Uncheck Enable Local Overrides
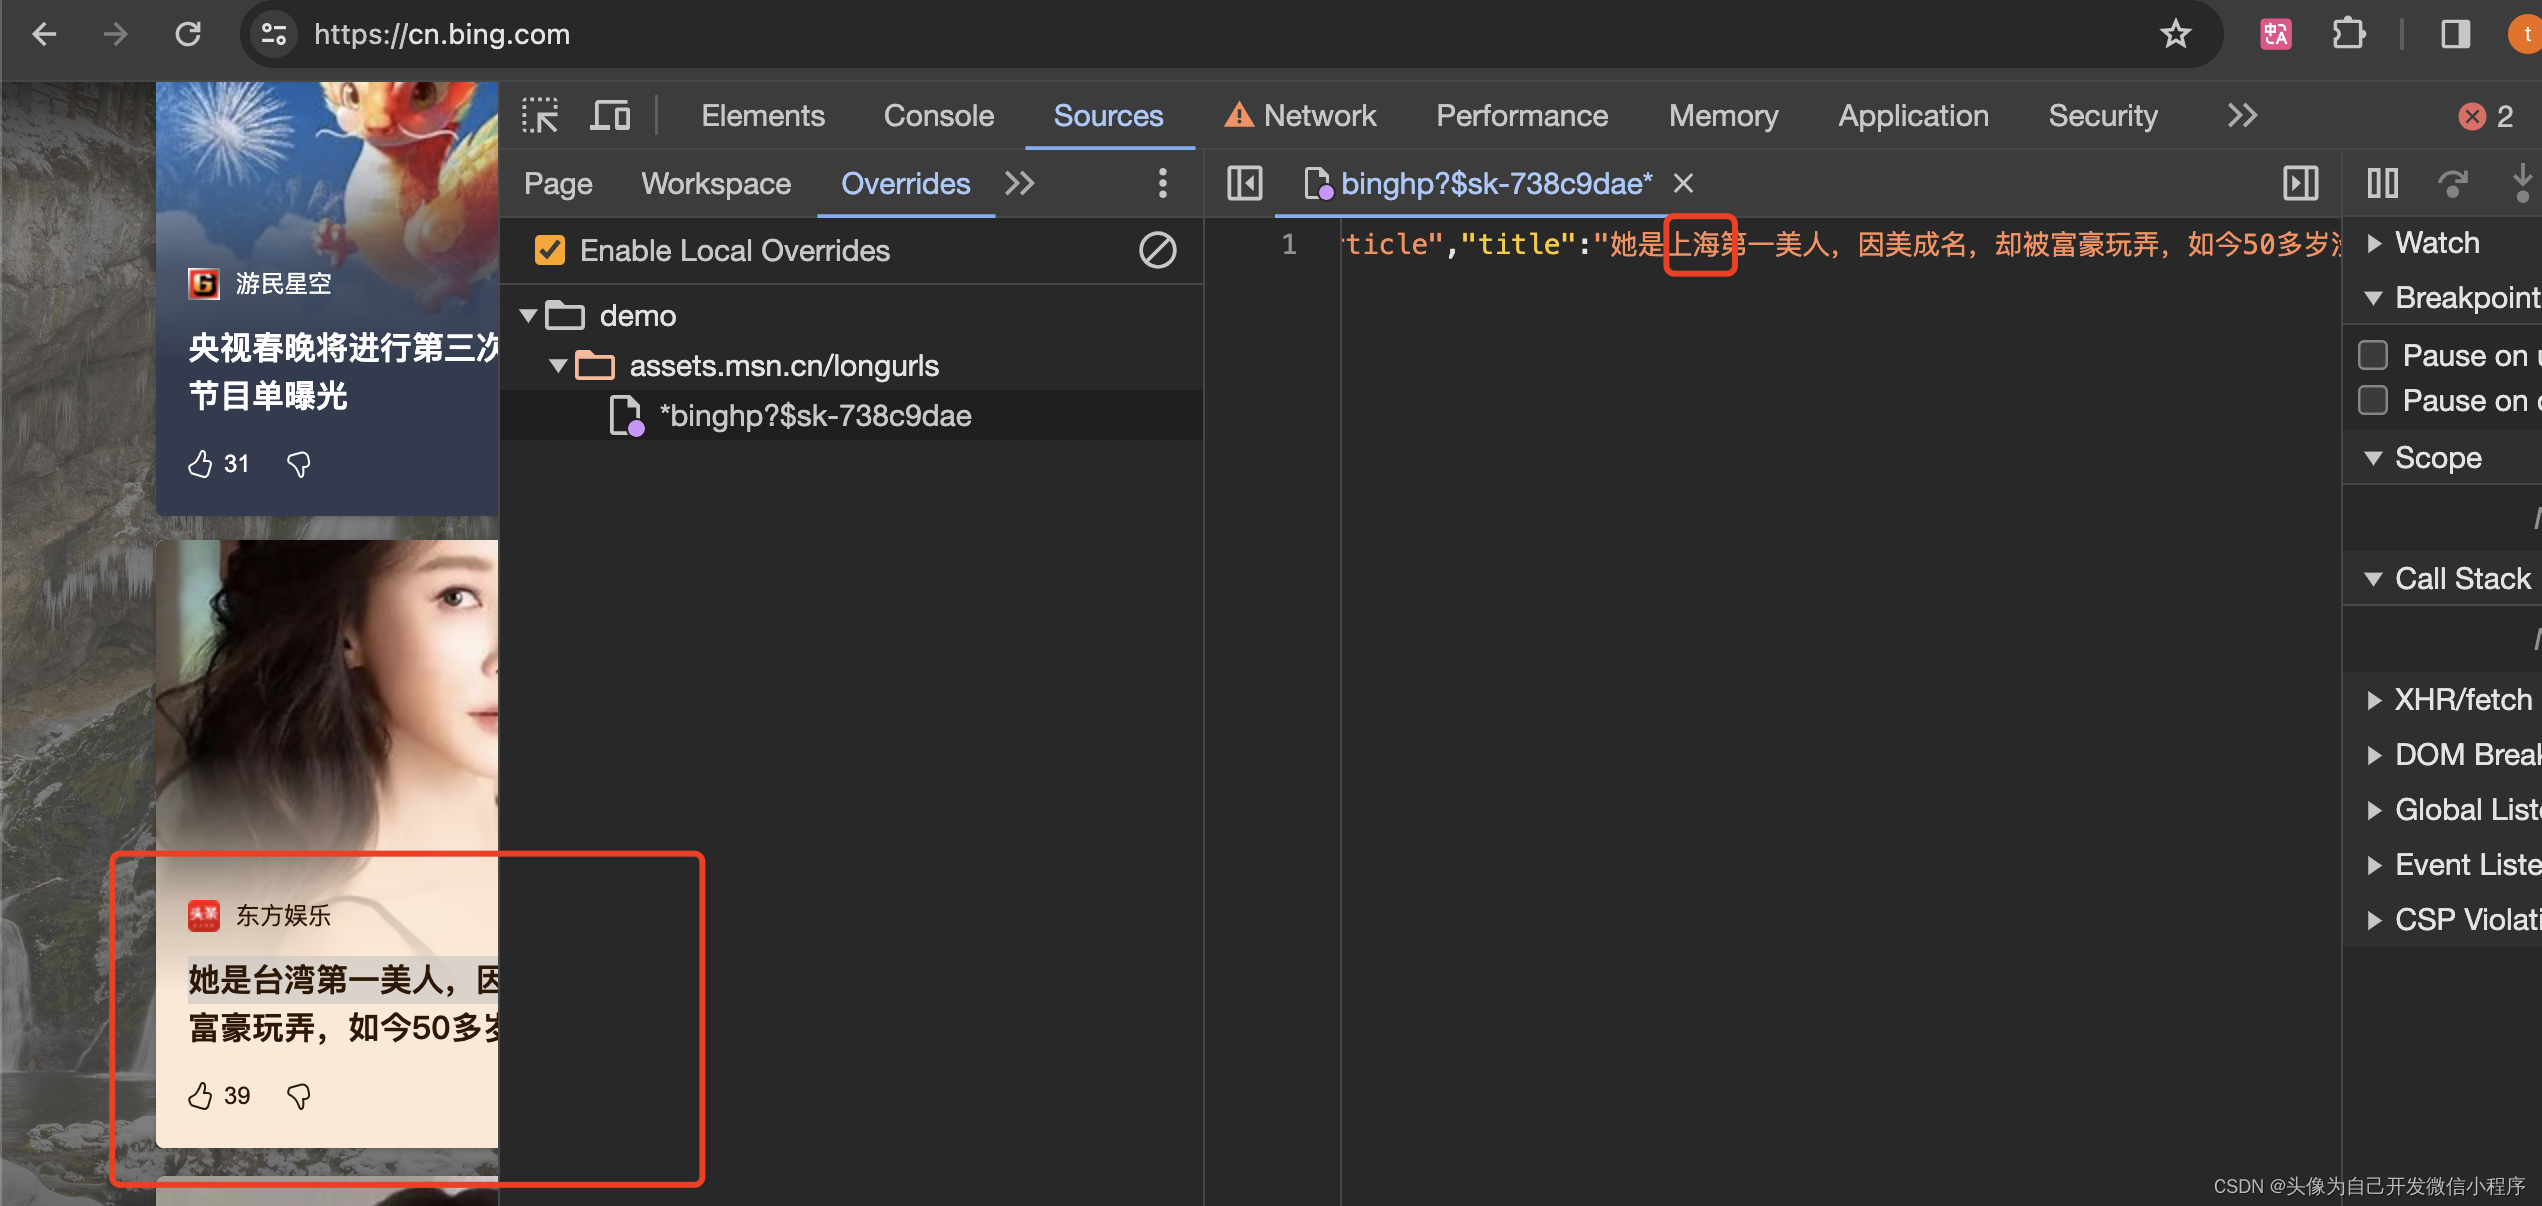Image resolution: width=2542 pixels, height=1206 pixels. coord(550,250)
